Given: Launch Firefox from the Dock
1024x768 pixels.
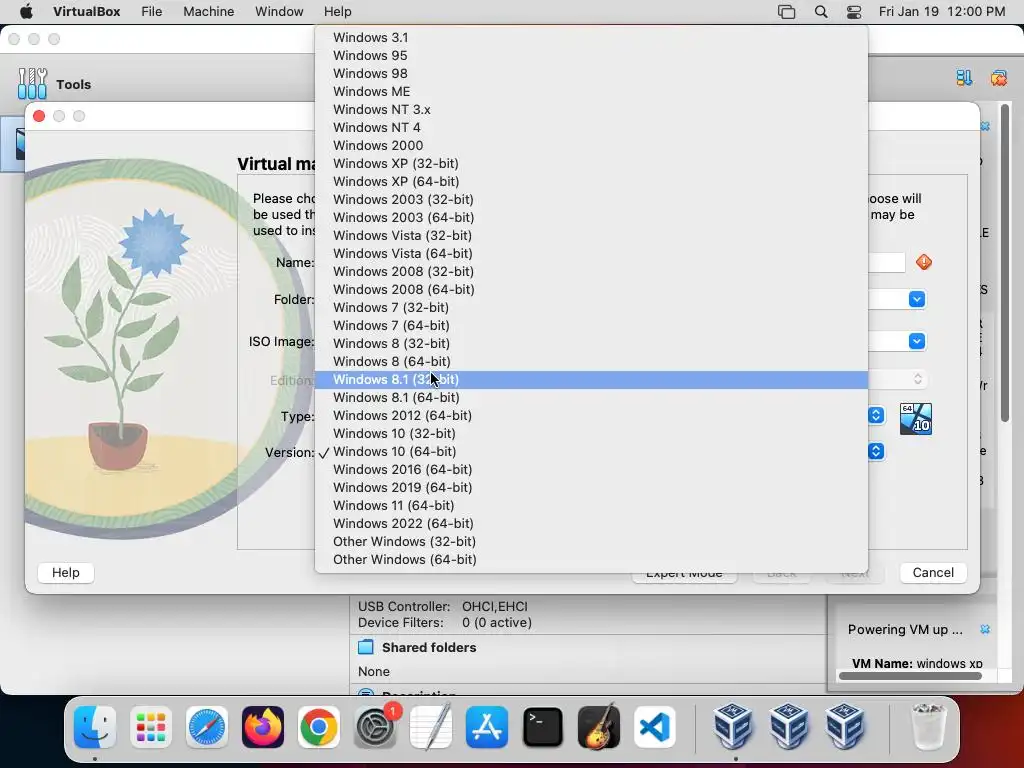Looking at the screenshot, I should pos(263,727).
